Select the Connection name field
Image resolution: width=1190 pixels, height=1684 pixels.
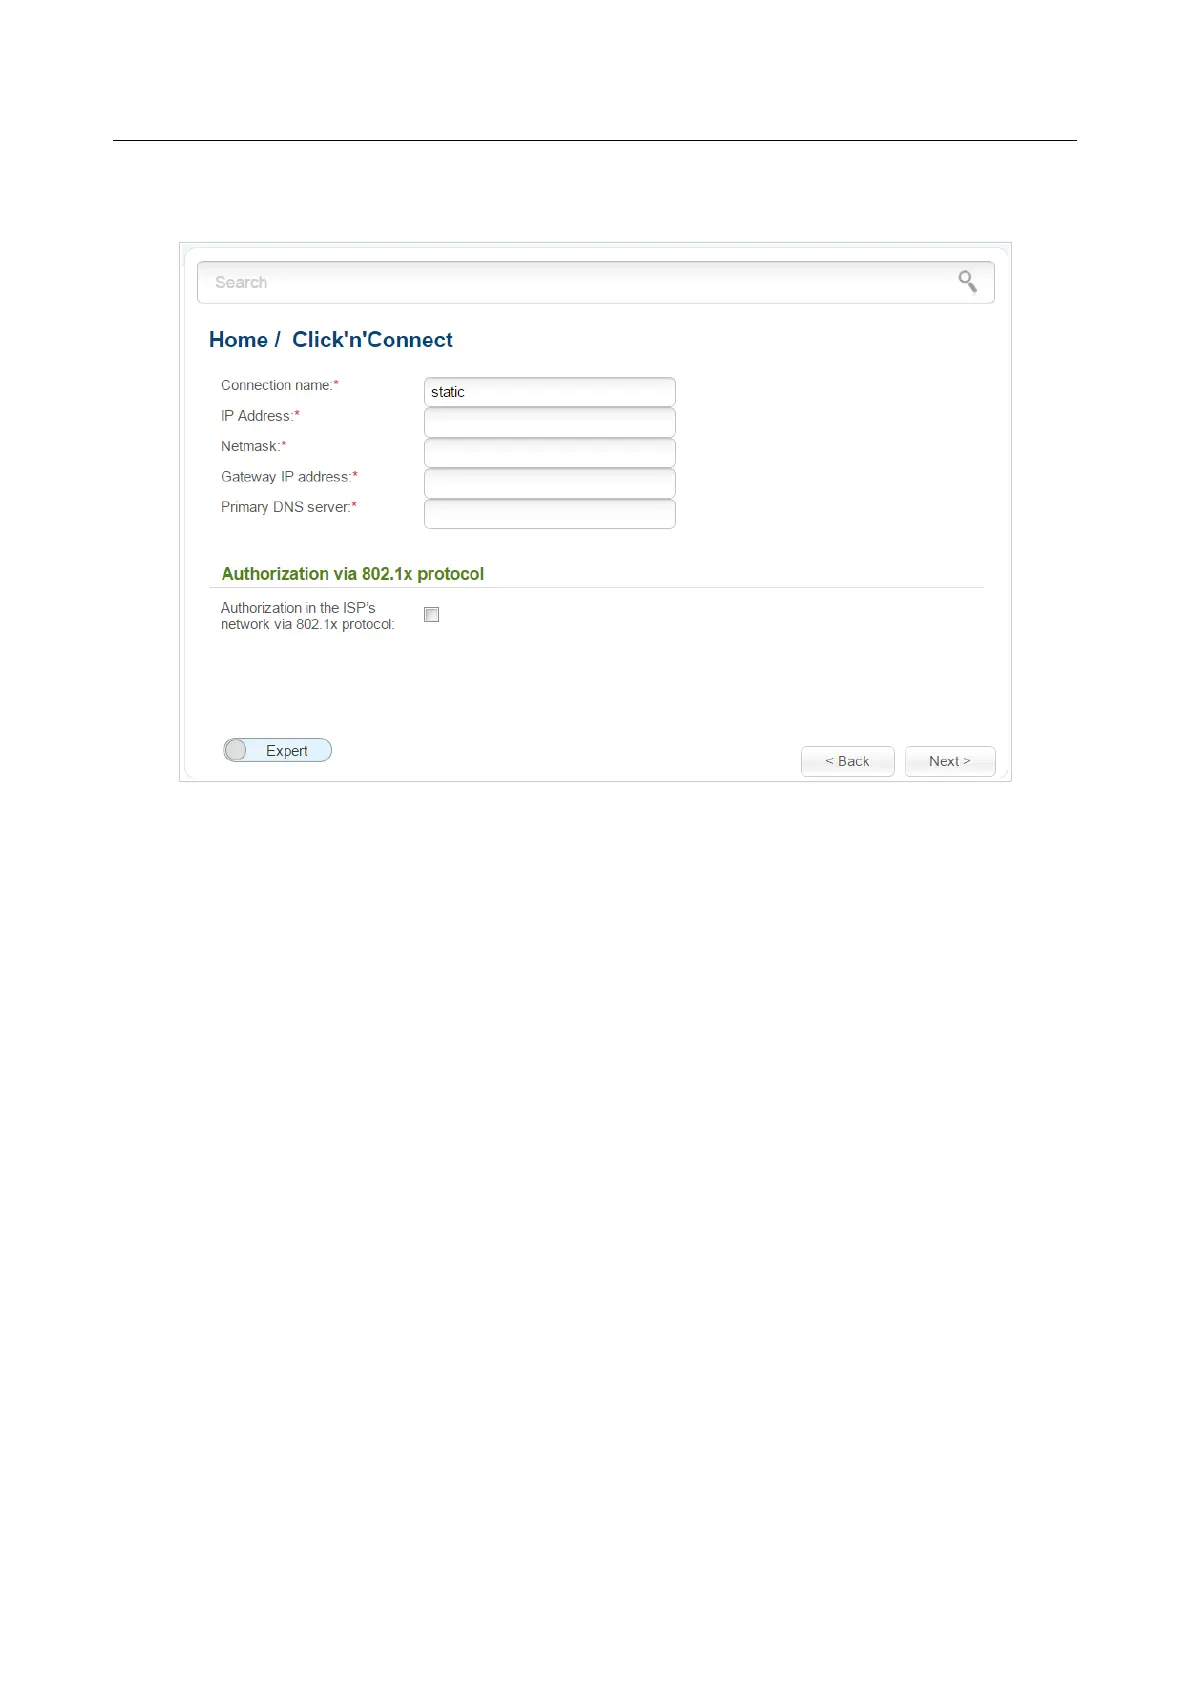point(550,392)
